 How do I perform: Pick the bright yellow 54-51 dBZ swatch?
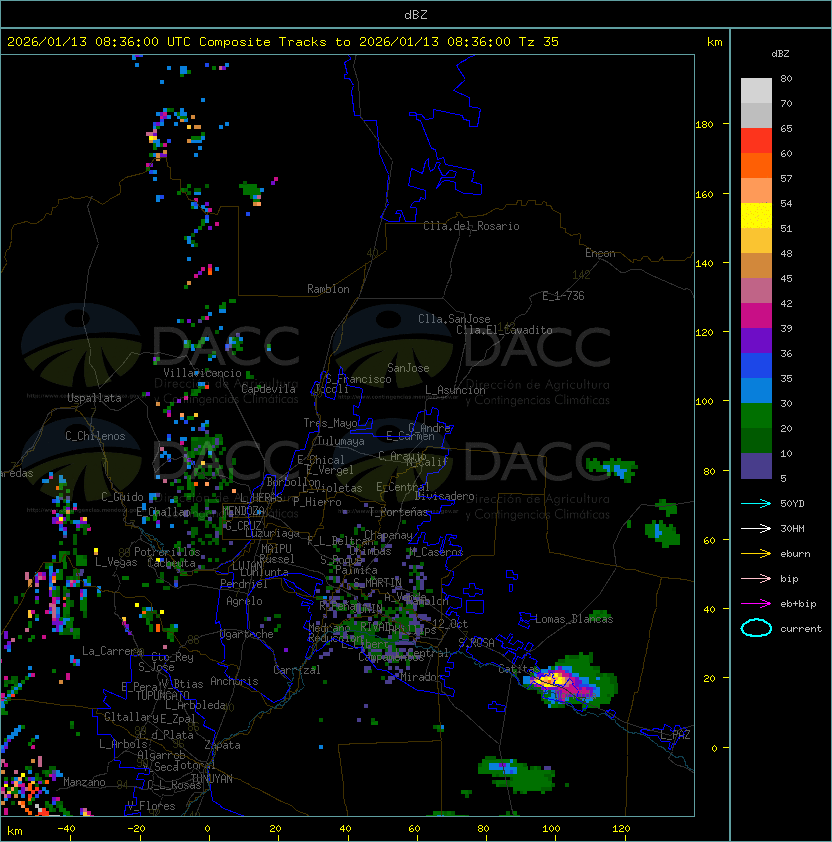756,215
